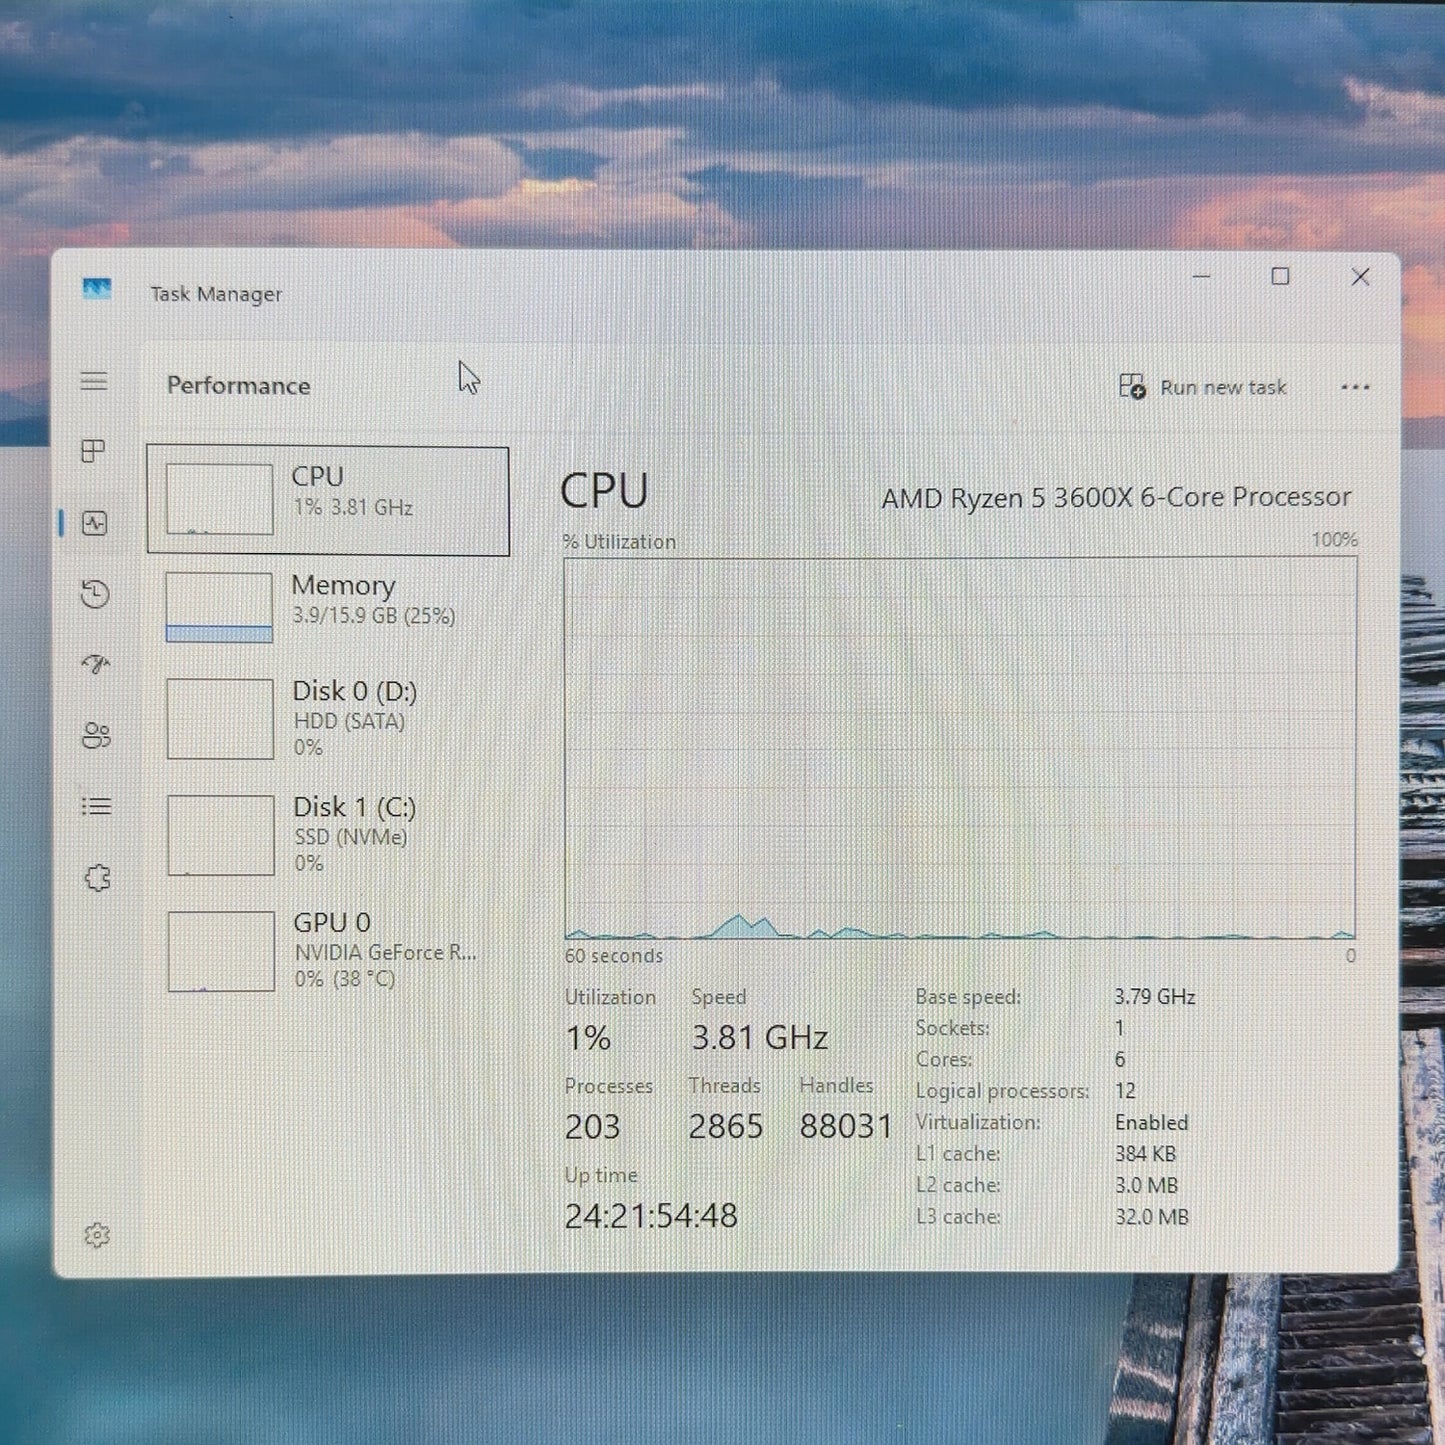The width and height of the screenshot is (1445, 1445).
Task: Open the App history page icon
Action: click(x=95, y=594)
